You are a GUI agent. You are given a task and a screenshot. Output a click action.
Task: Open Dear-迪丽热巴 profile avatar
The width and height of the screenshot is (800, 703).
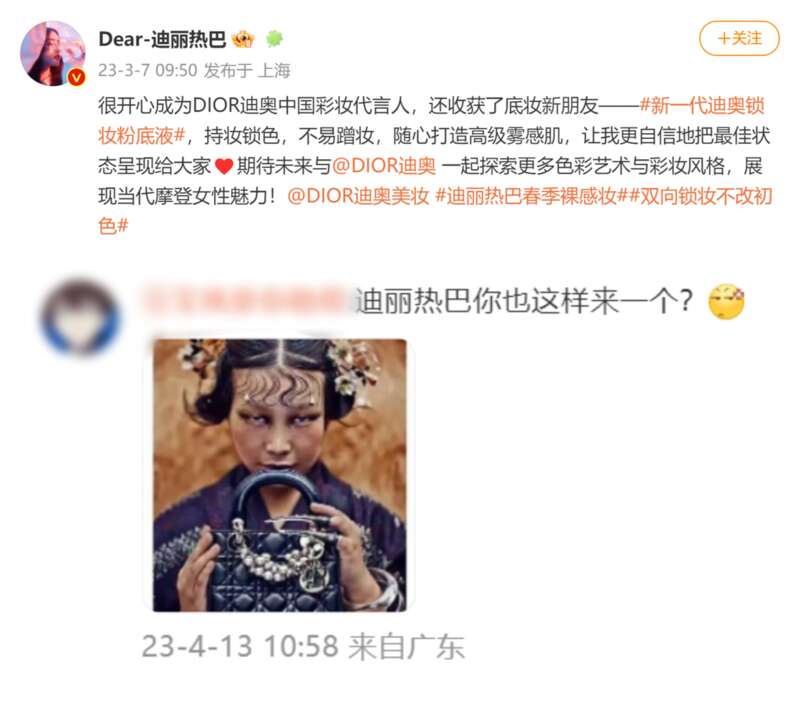tap(53, 54)
